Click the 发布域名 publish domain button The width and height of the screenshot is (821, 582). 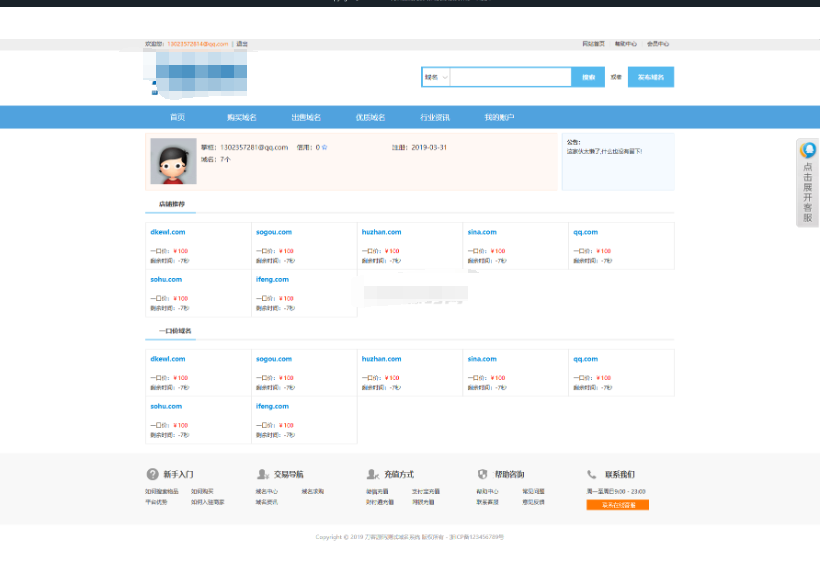pyautogui.click(x=650, y=77)
